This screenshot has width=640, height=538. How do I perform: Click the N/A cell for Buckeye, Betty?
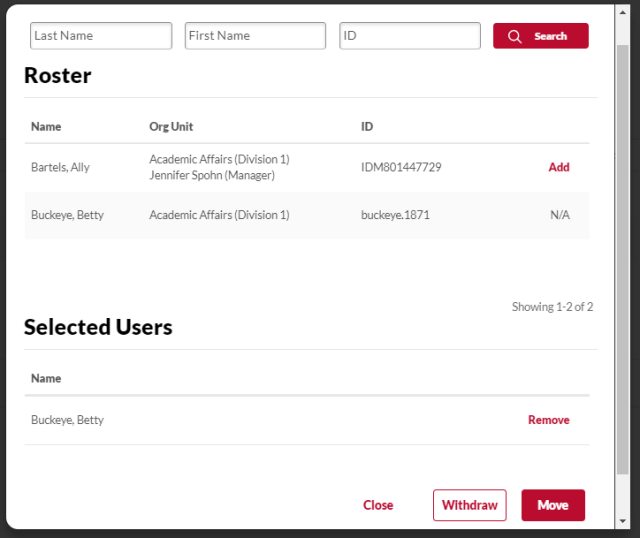(x=560, y=215)
